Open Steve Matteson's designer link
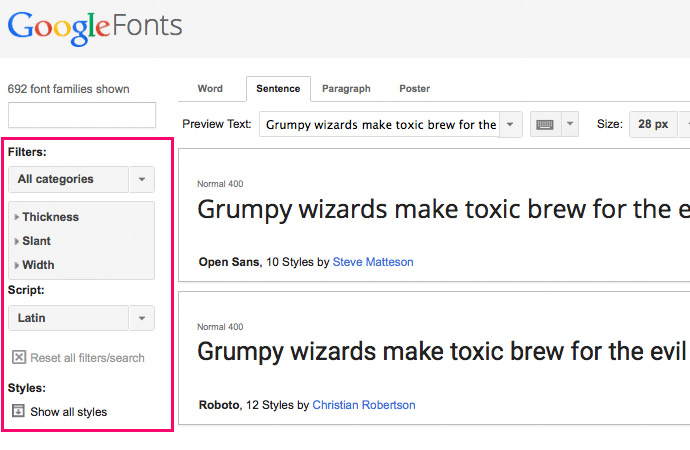 point(373,262)
